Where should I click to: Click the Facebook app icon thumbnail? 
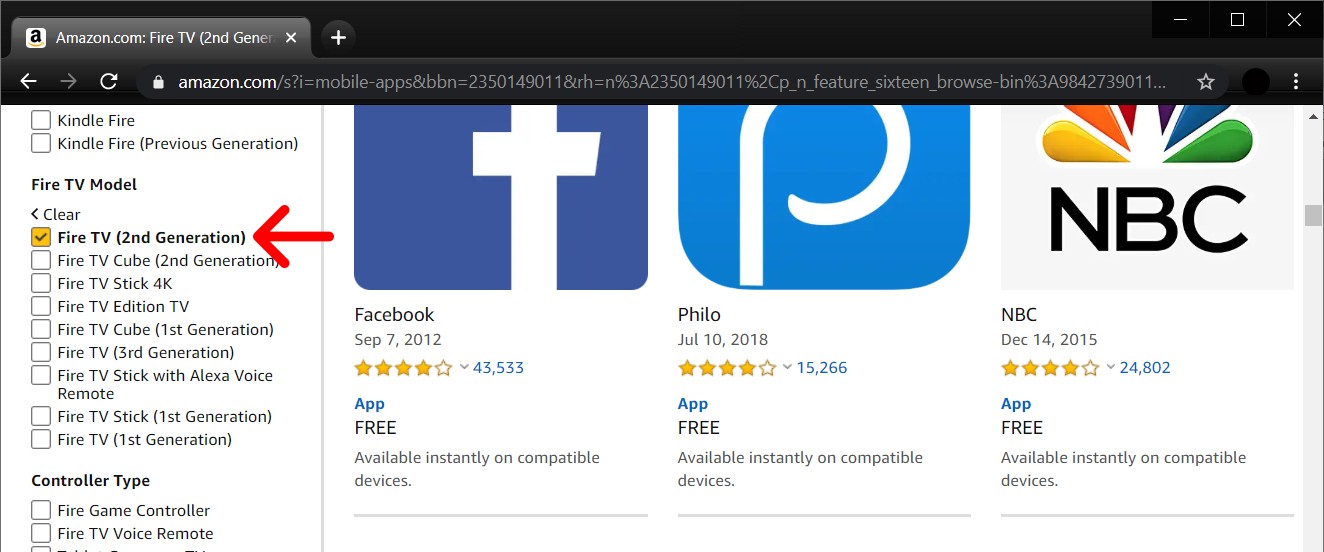pyautogui.click(x=501, y=195)
